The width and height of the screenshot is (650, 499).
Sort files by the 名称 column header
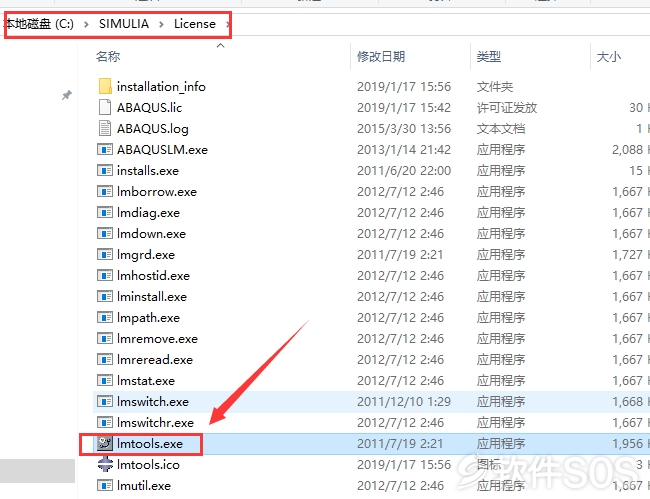click(x=108, y=56)
